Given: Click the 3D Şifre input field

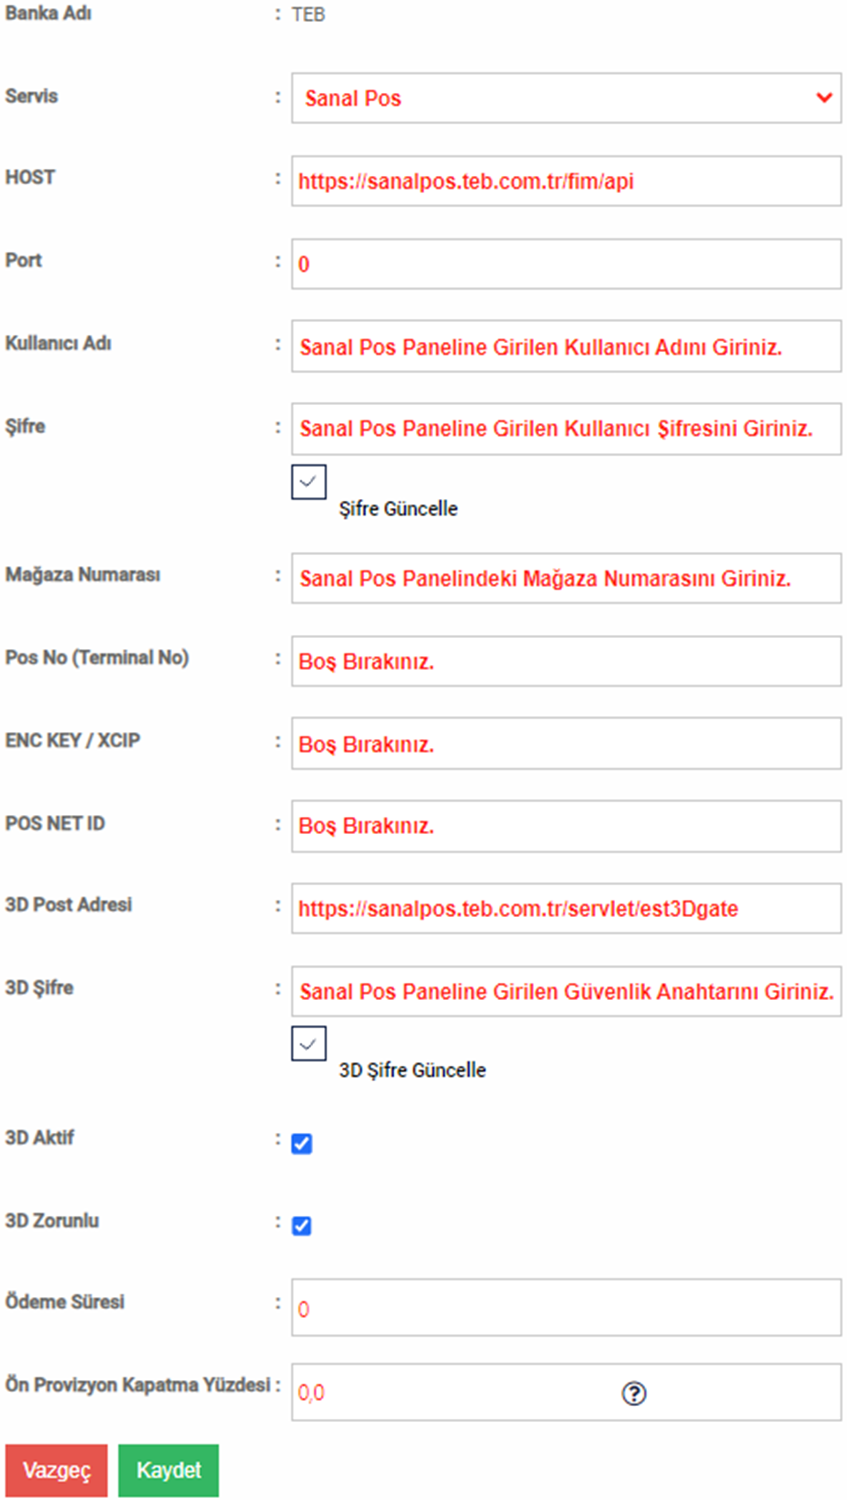Looking at the screenshot, I should pyautogui.click(x=566, y=991).
